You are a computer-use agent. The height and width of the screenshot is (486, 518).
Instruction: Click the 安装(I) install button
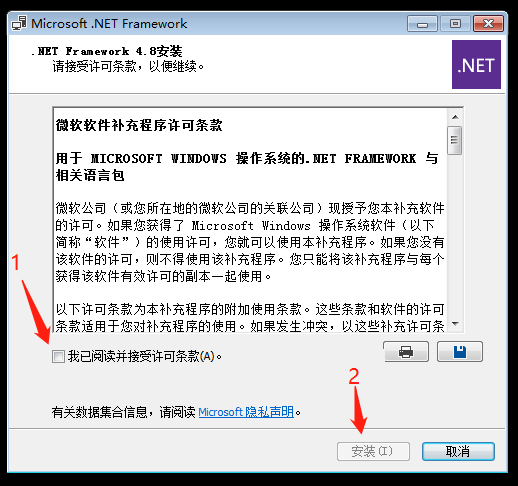tap(373, 452)
